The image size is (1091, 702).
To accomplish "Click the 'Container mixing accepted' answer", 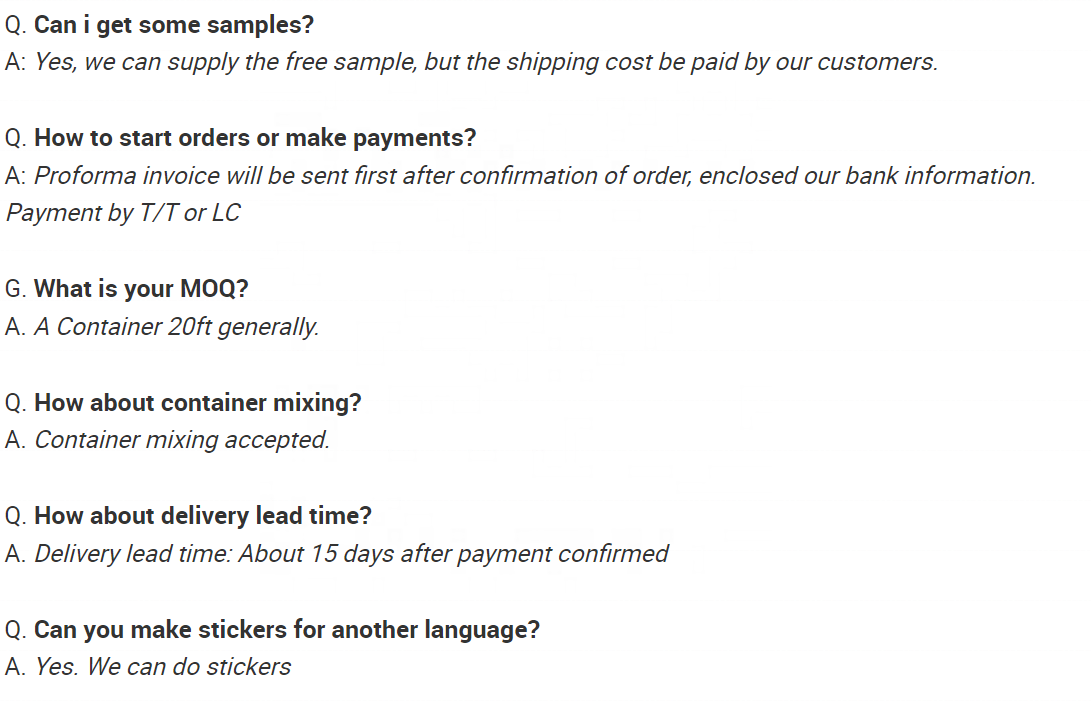I will (182, 440).
